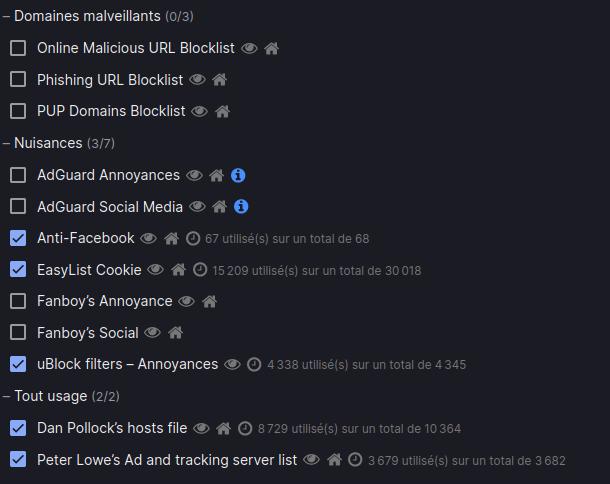Click AdGuard Annoyances blue info icon
610x484 pixels.
pos(238,175)
